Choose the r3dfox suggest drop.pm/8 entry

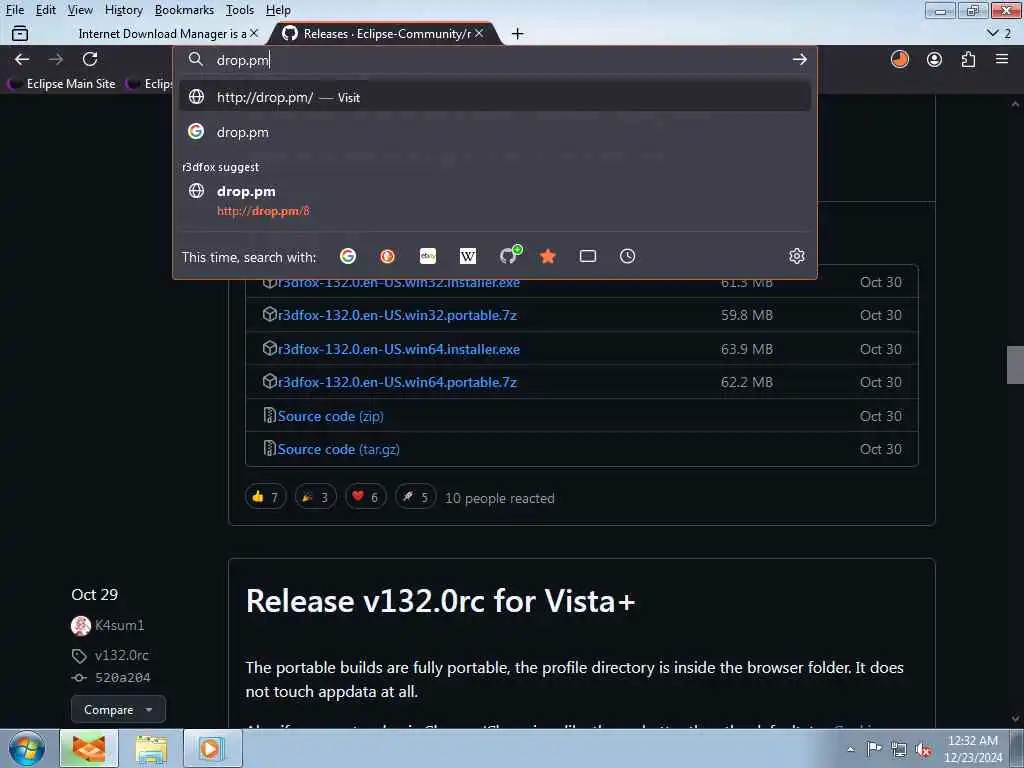click(x=494, y=200)
